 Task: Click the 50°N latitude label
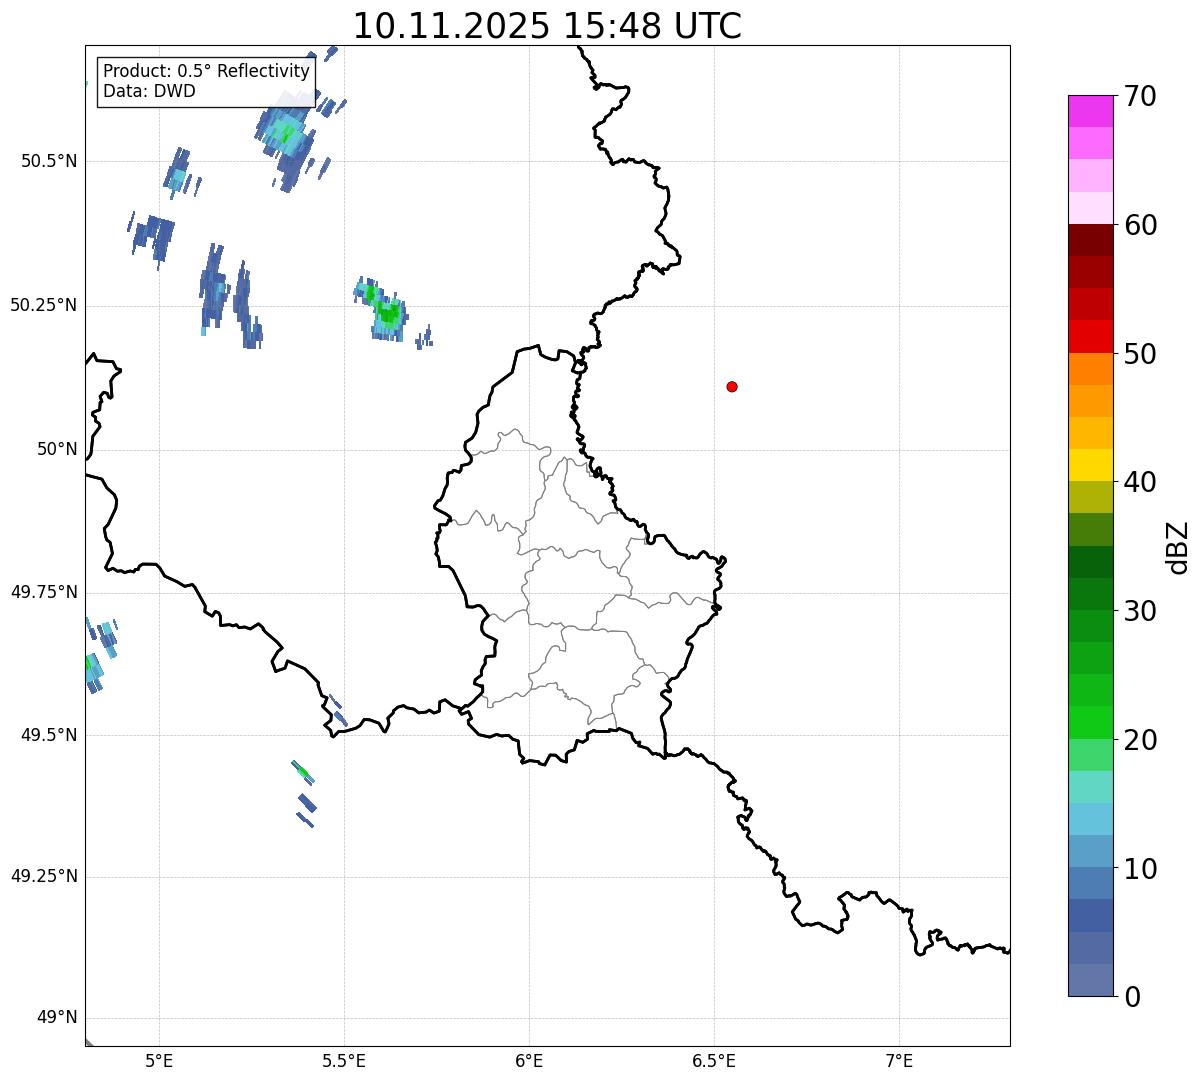[57, 449]
